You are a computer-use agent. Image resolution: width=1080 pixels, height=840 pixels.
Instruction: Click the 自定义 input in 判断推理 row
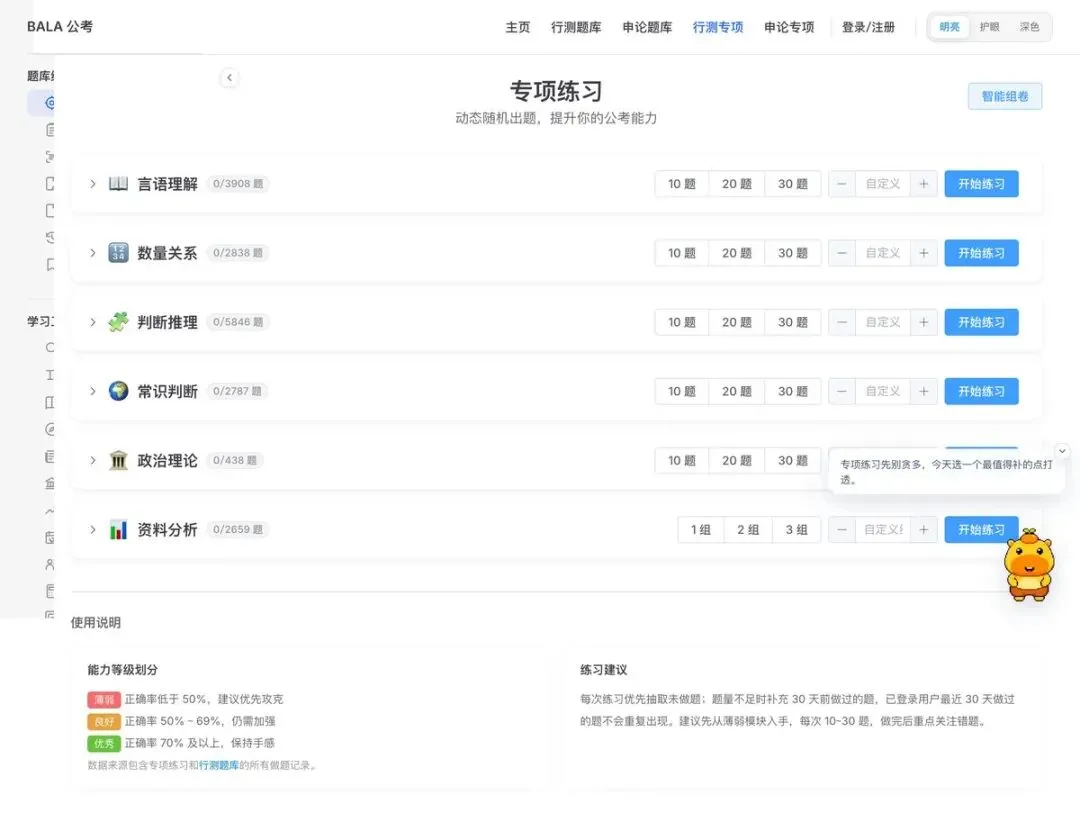tap(883, 322)
